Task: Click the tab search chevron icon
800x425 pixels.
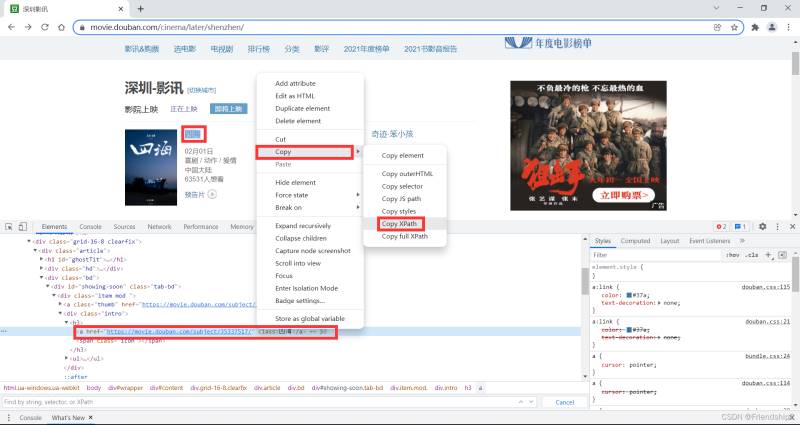Action: [716, 8]
